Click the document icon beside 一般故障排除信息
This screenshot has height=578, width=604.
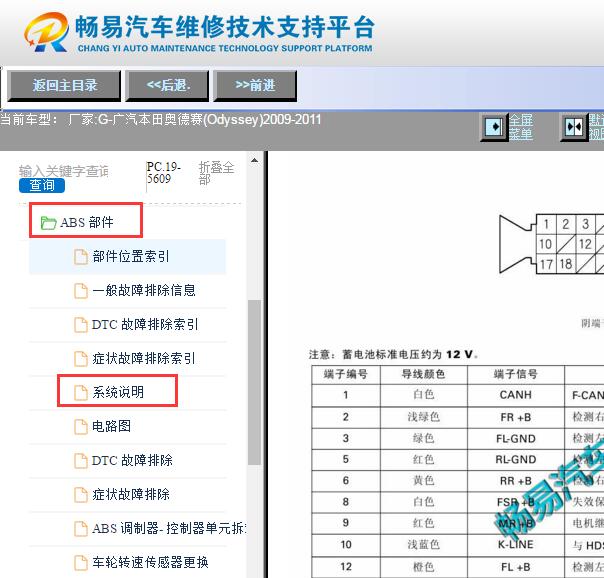(x=81, y=291)
